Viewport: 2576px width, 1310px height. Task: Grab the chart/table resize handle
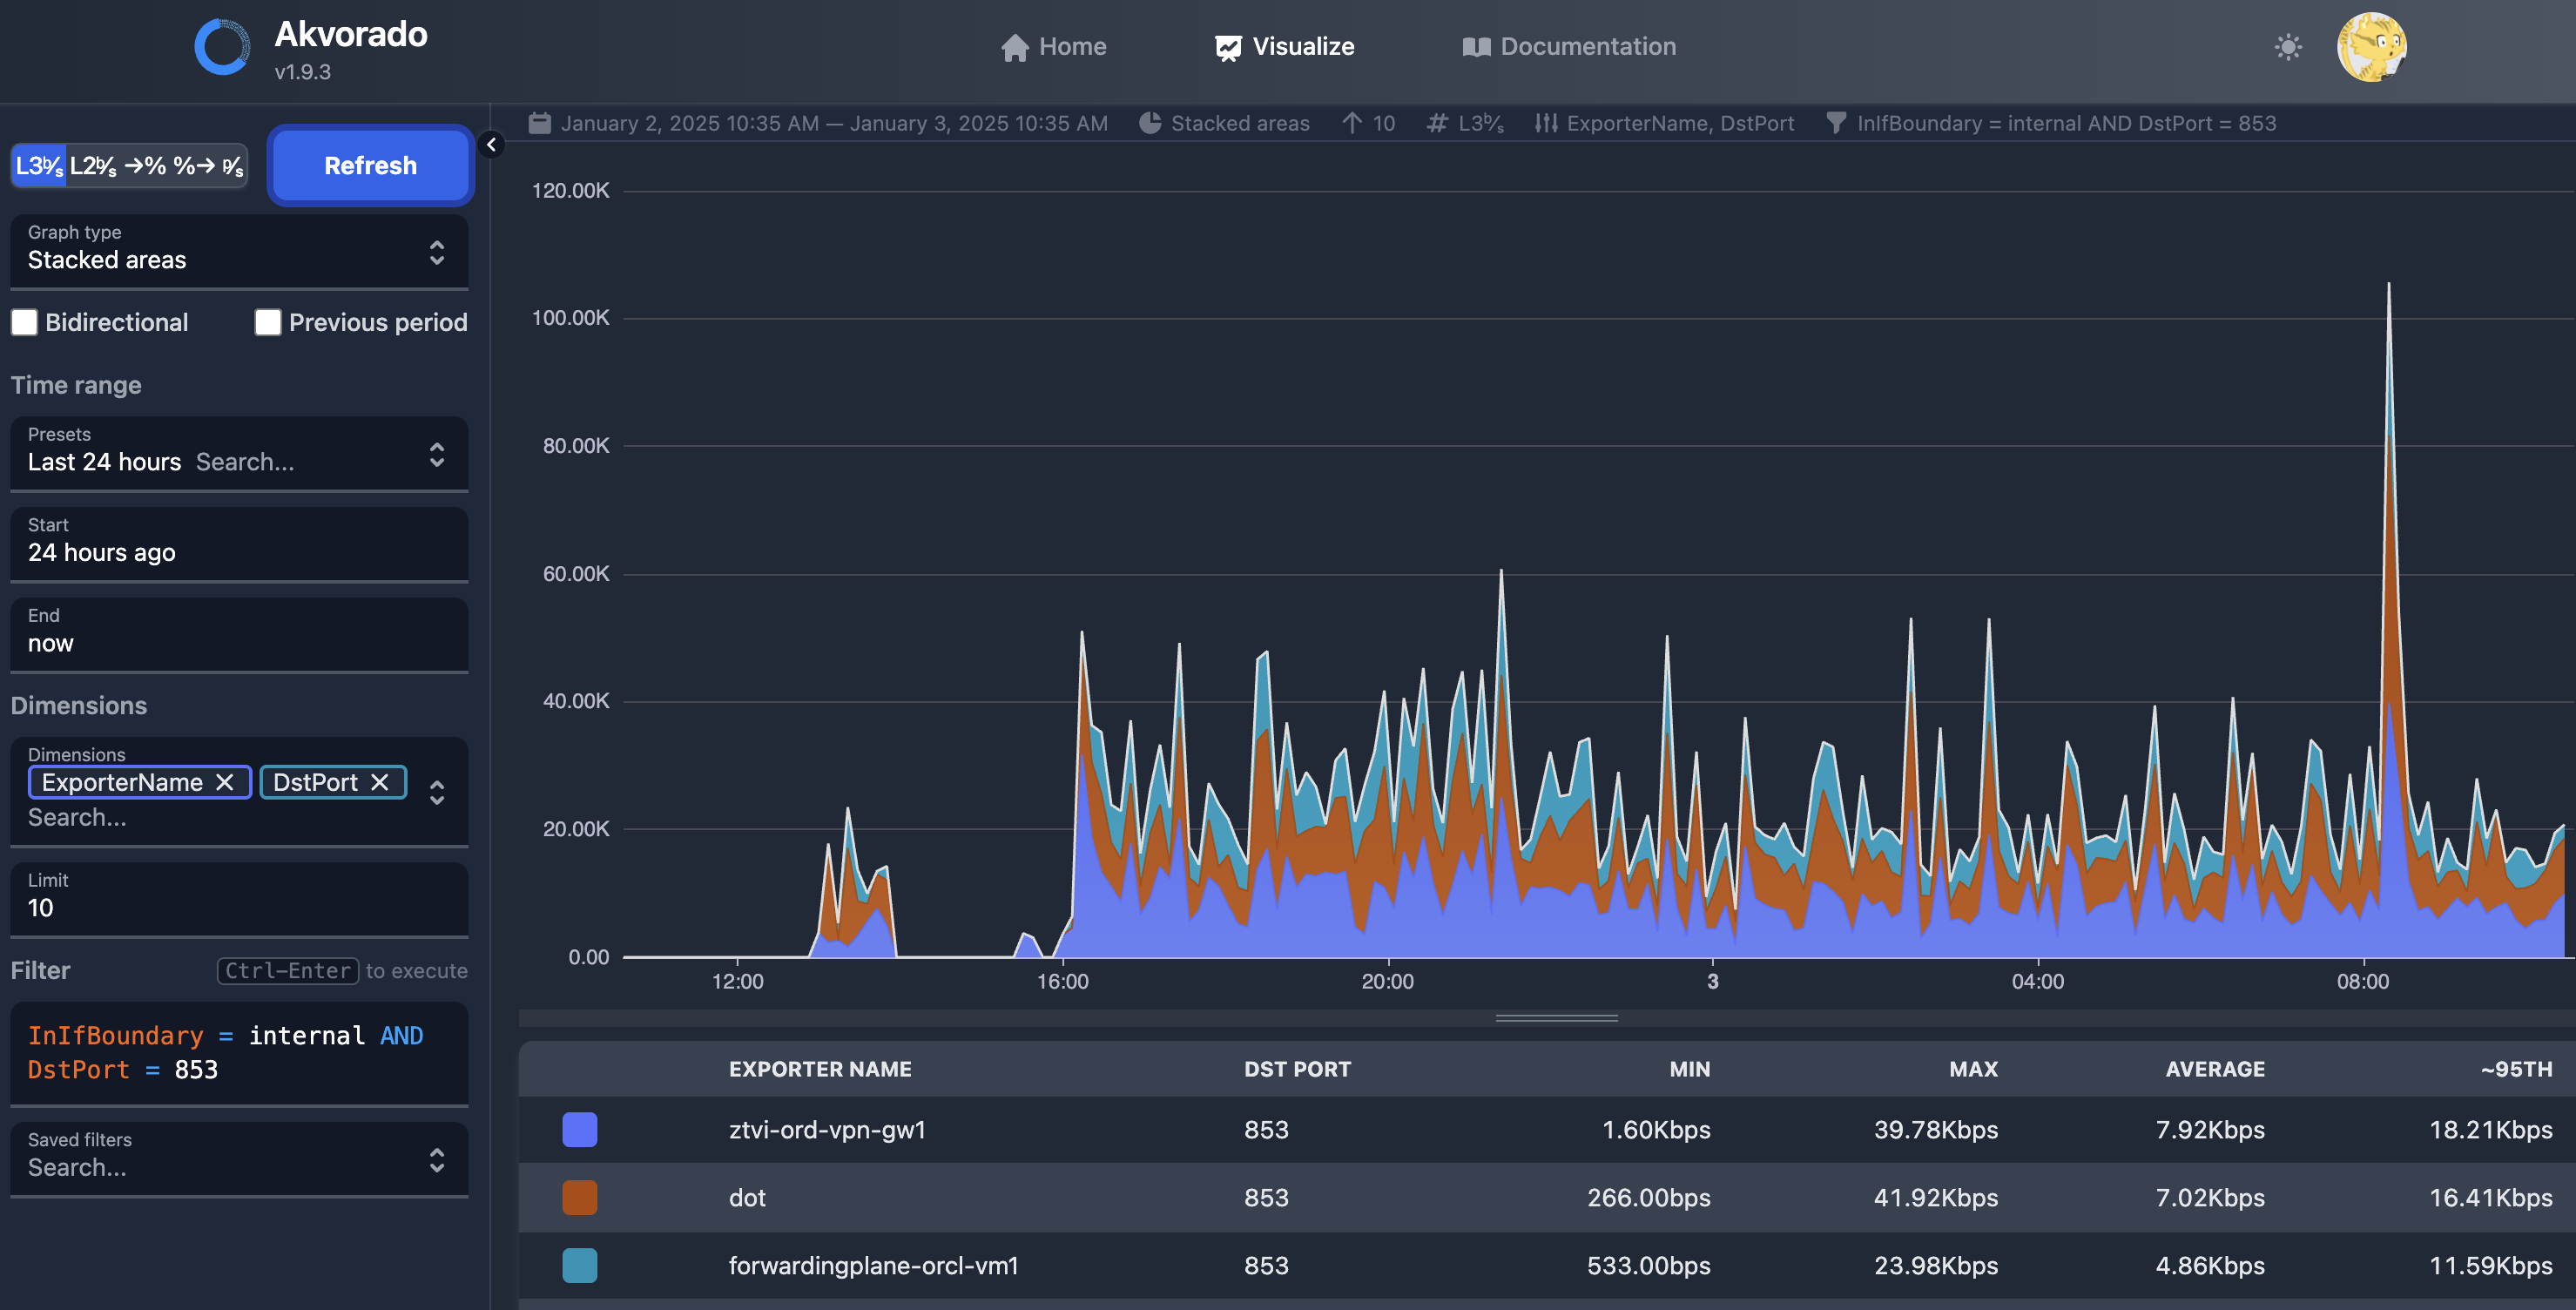coord(1556,1018)
